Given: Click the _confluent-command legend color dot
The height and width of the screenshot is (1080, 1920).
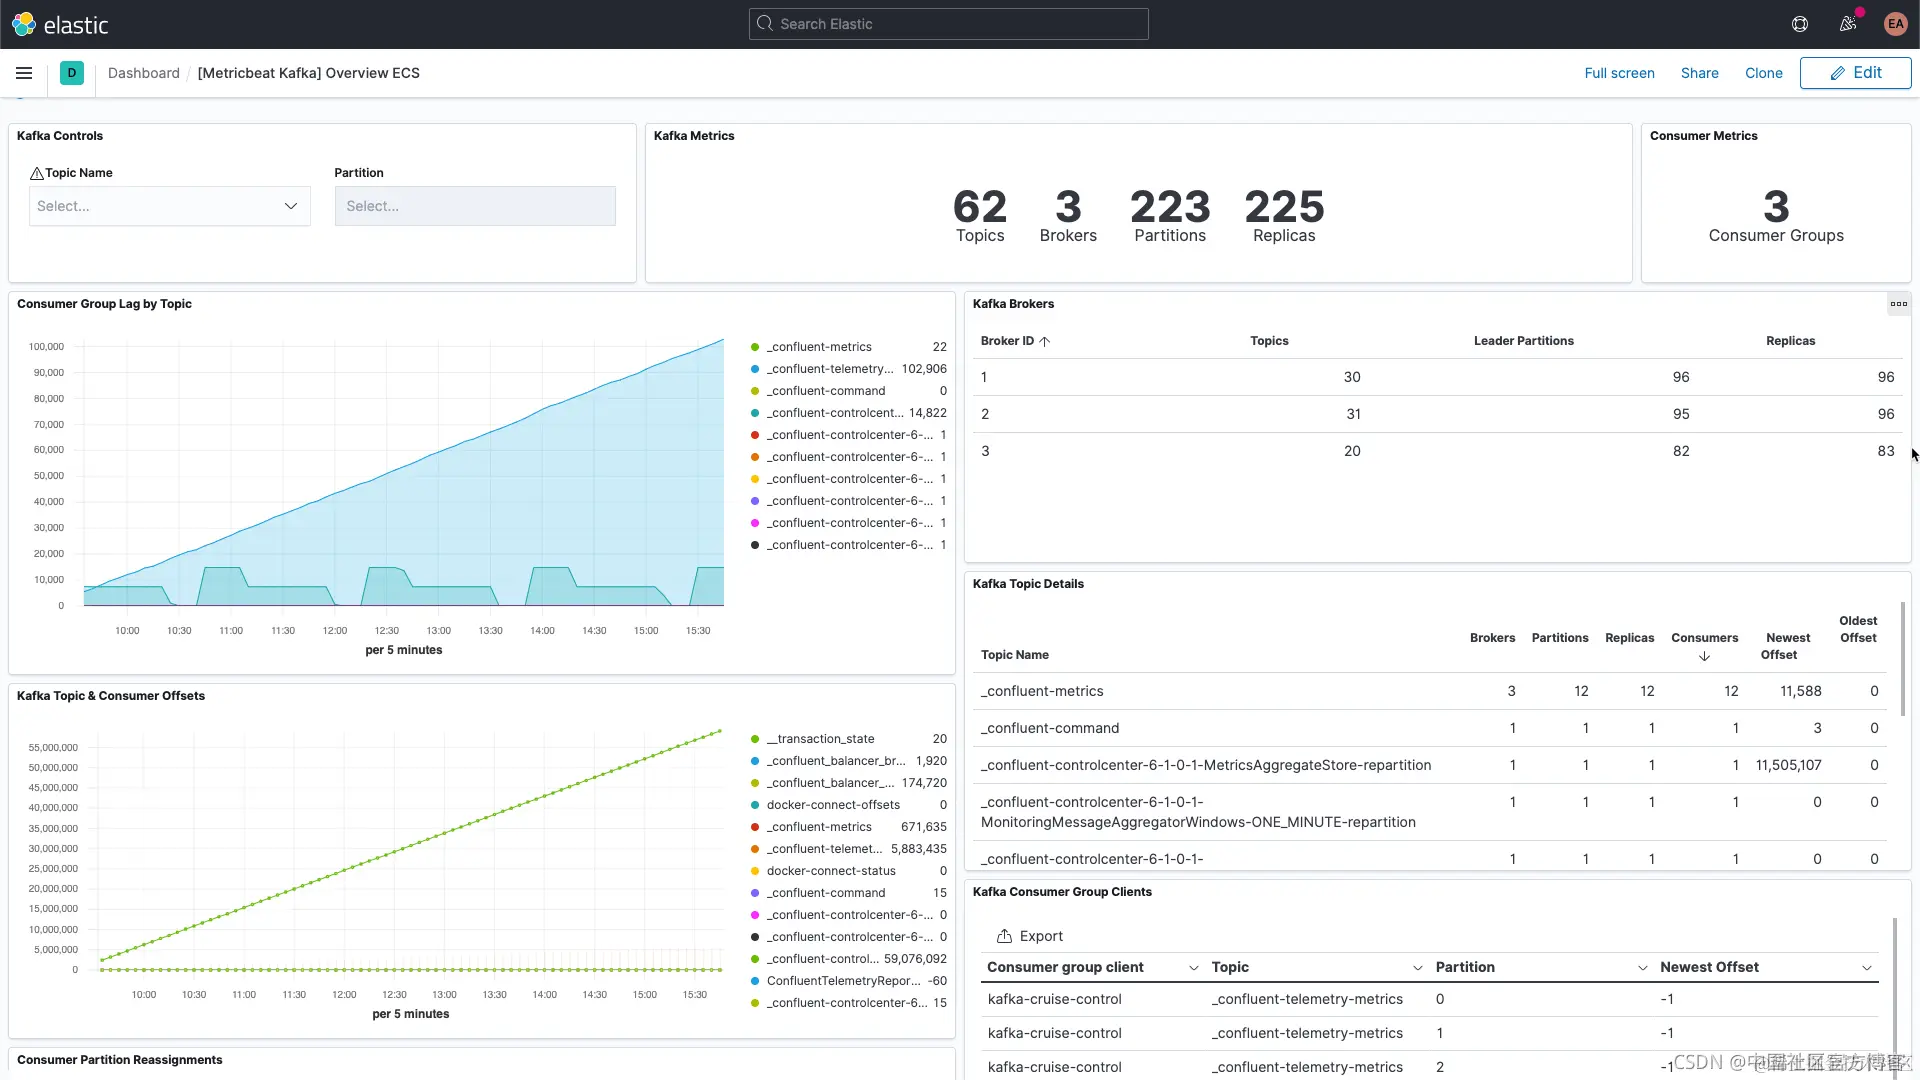Looking at the screenshot, I should click(x=755, y=391).
